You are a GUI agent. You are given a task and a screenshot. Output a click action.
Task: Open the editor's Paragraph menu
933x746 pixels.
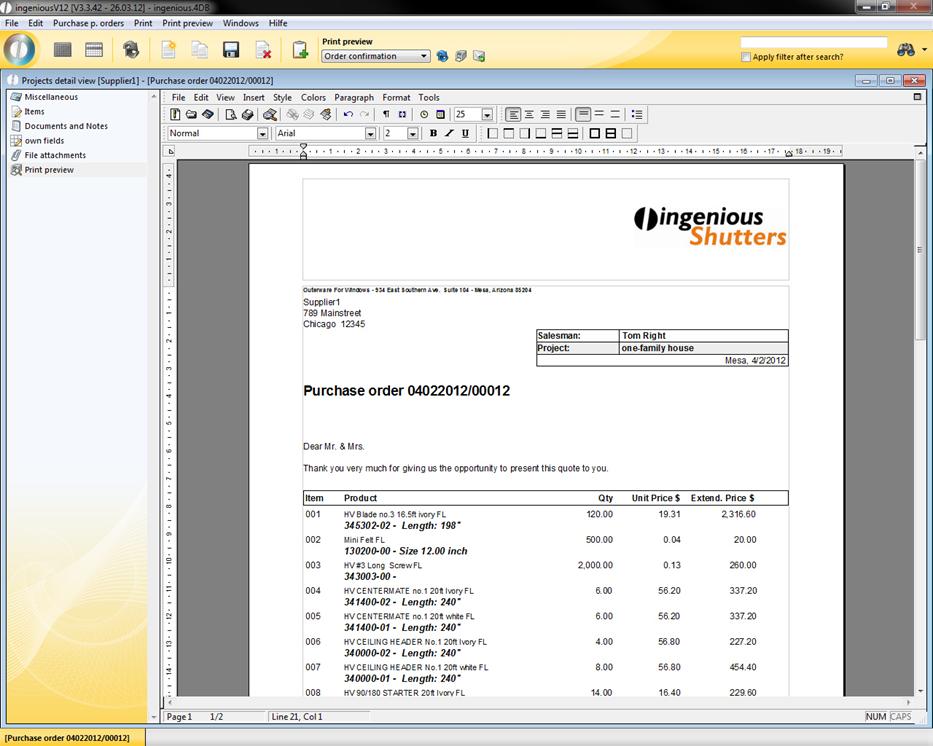[354, 98]
